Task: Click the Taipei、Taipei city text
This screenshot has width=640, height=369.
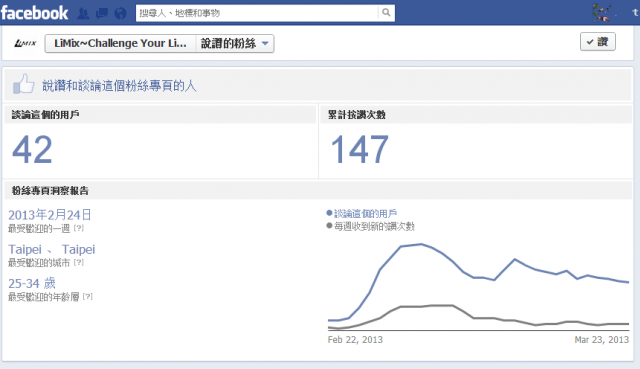Action: [x=52, y=249]
